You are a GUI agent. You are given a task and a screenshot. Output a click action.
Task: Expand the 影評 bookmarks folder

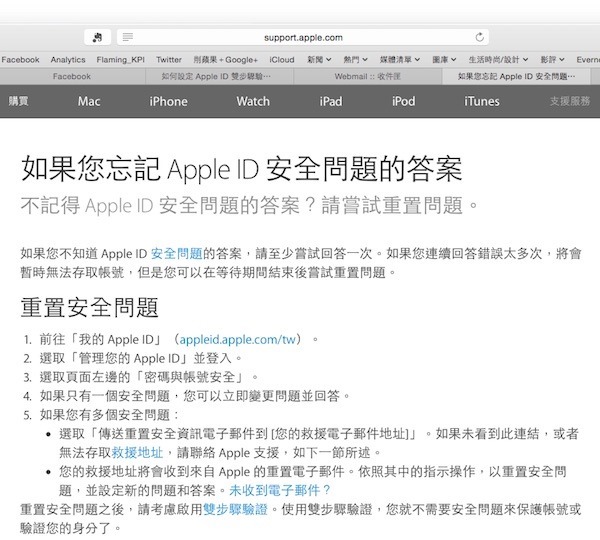coord(552,60)
